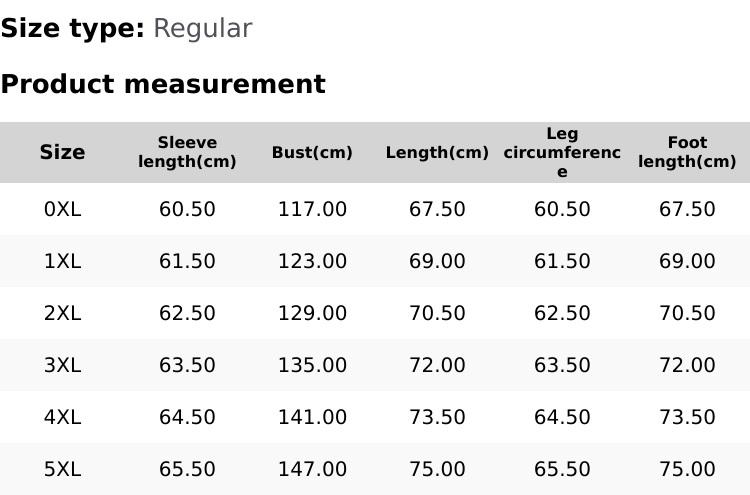
Task: Select the 5XL size row label
Action: coord(62,469)
